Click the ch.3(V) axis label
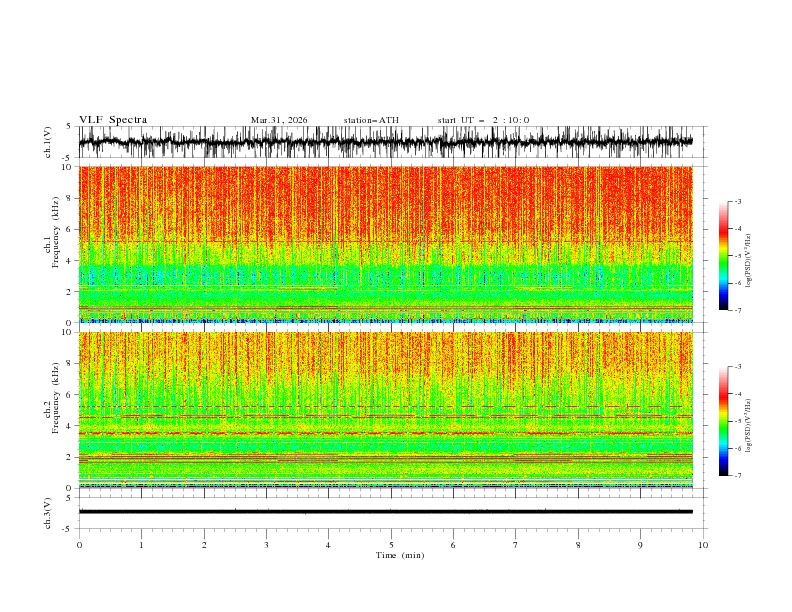The image size is (792, 612). [x=48, y=513]
